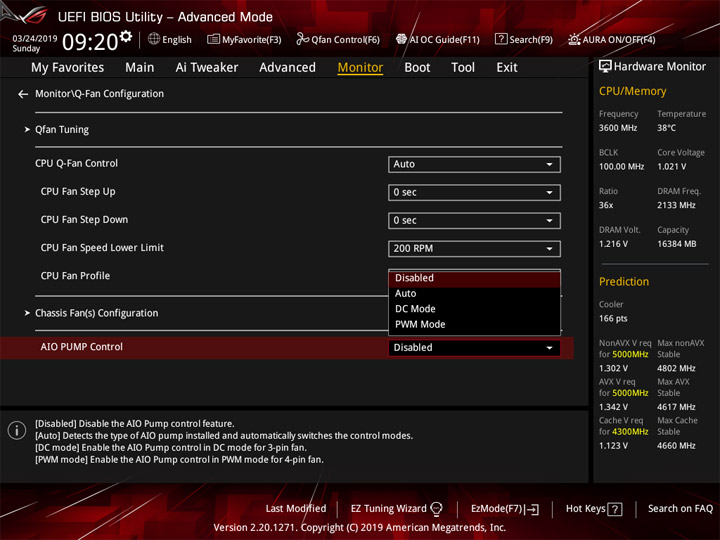Close the AIO PUMP Control dropdown
The image size is (720, 540).
click(x=474, y=348)
